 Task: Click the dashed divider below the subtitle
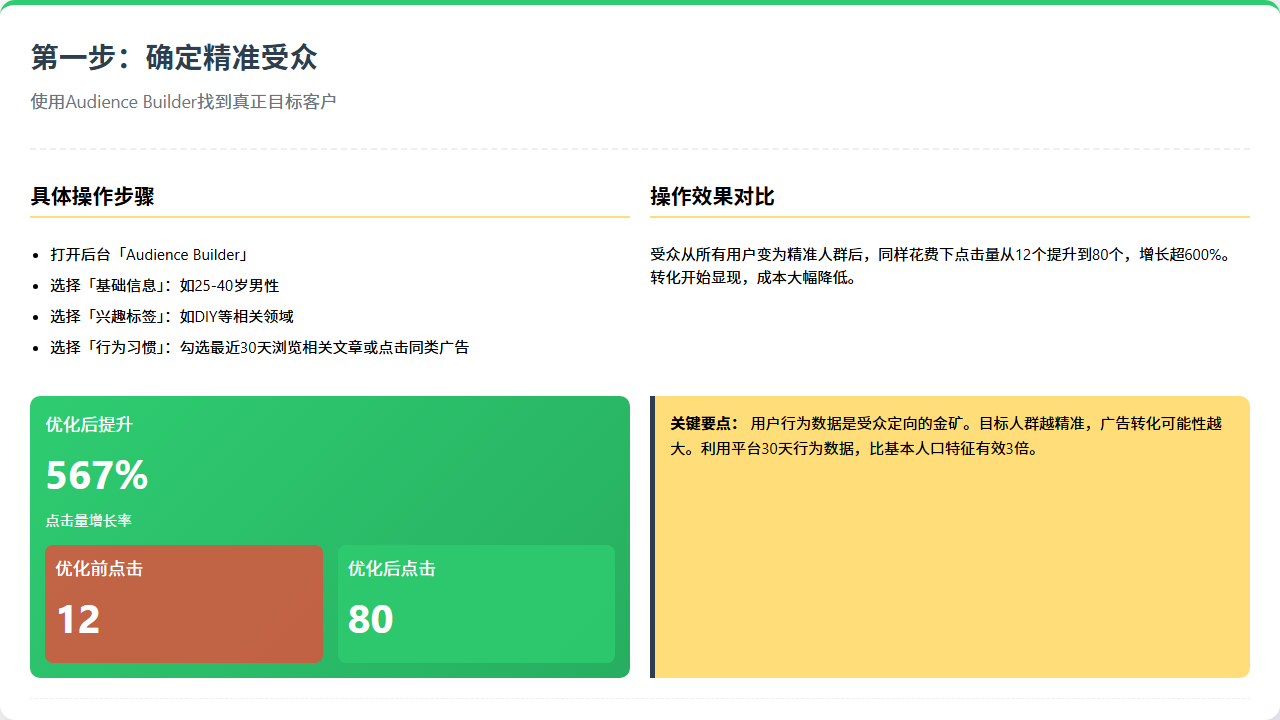click(x=640, y=149)
